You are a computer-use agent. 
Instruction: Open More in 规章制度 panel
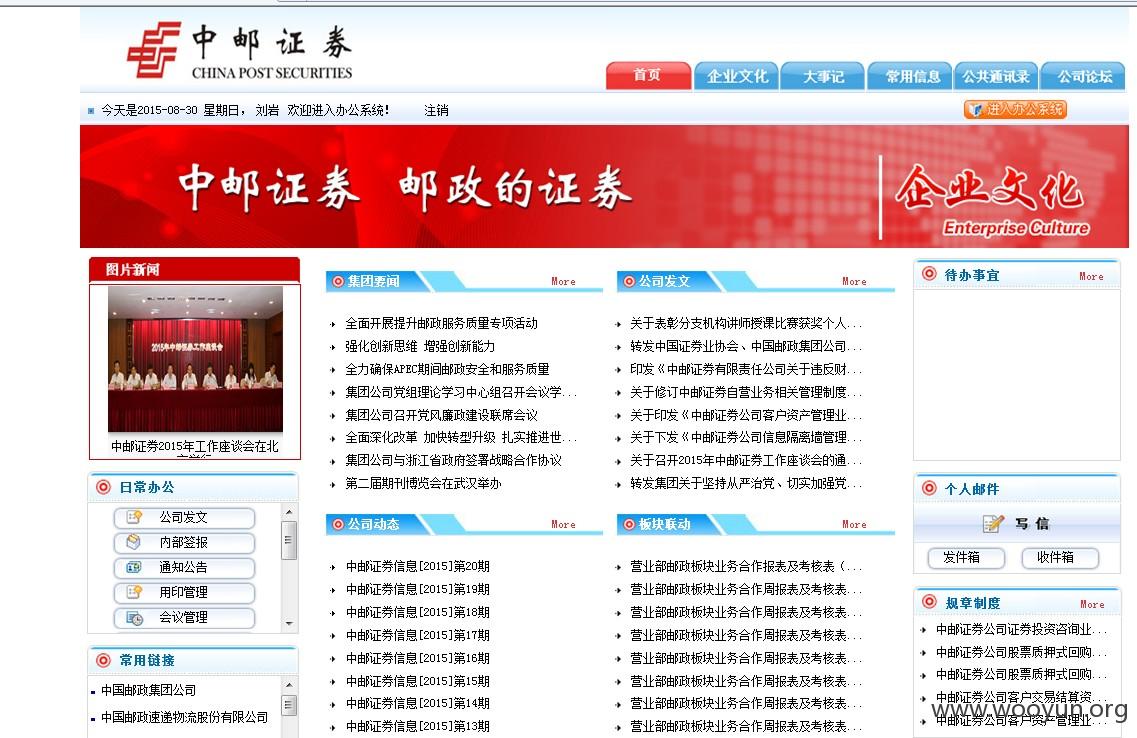(1092, 604)
